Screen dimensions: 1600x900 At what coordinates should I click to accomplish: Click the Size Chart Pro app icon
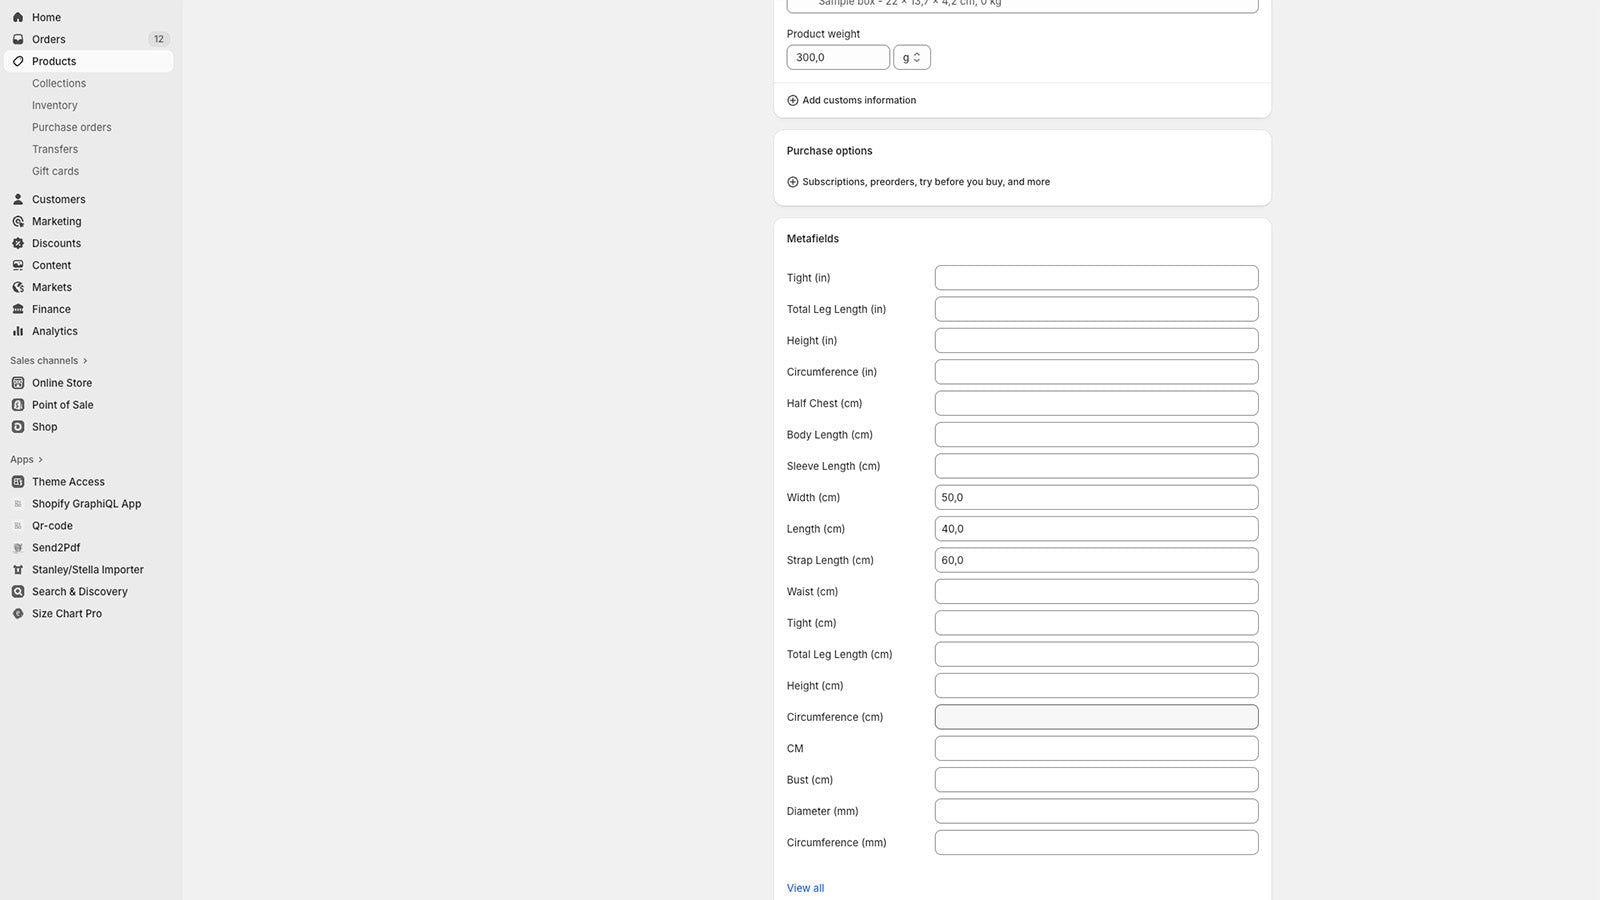coord(18,614)
